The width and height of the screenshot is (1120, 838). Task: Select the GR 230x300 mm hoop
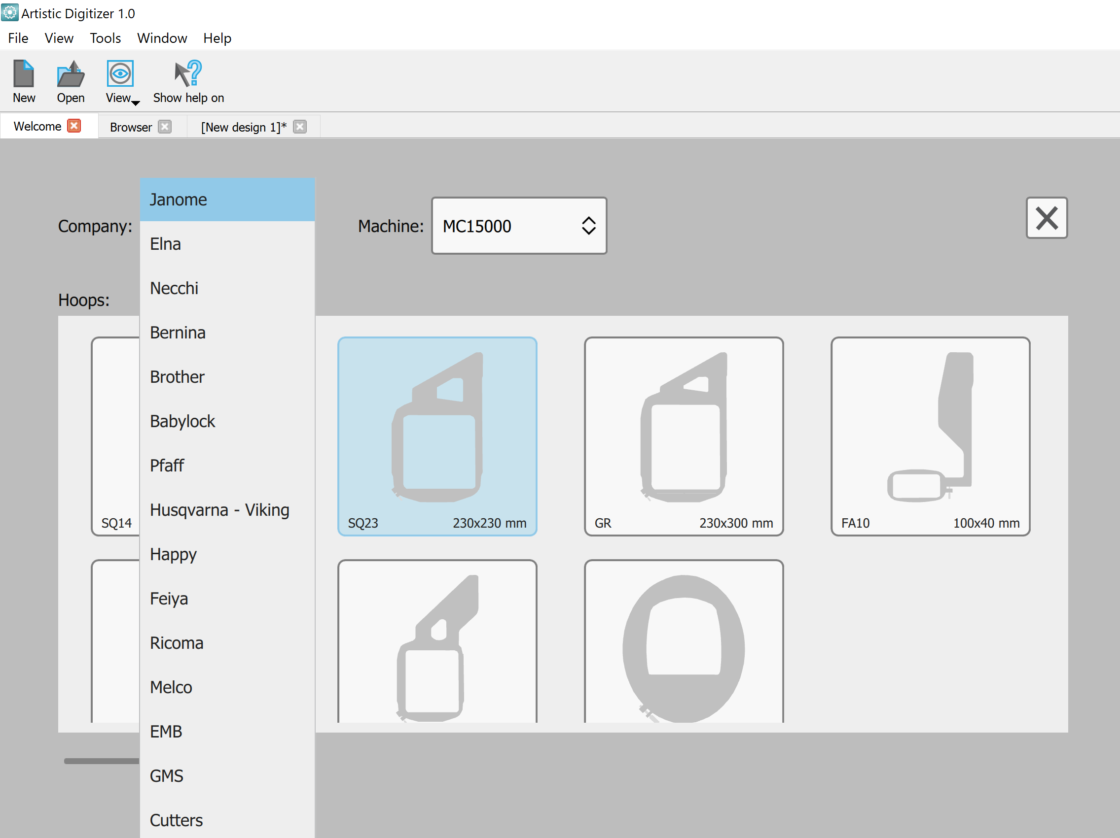point(684,437)
